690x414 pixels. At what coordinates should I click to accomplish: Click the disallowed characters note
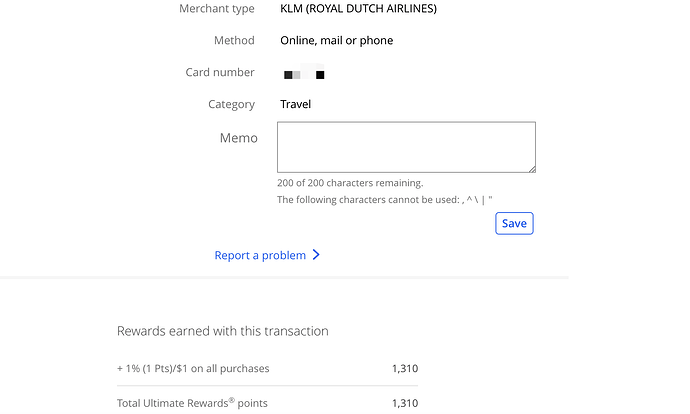[385, 200]
